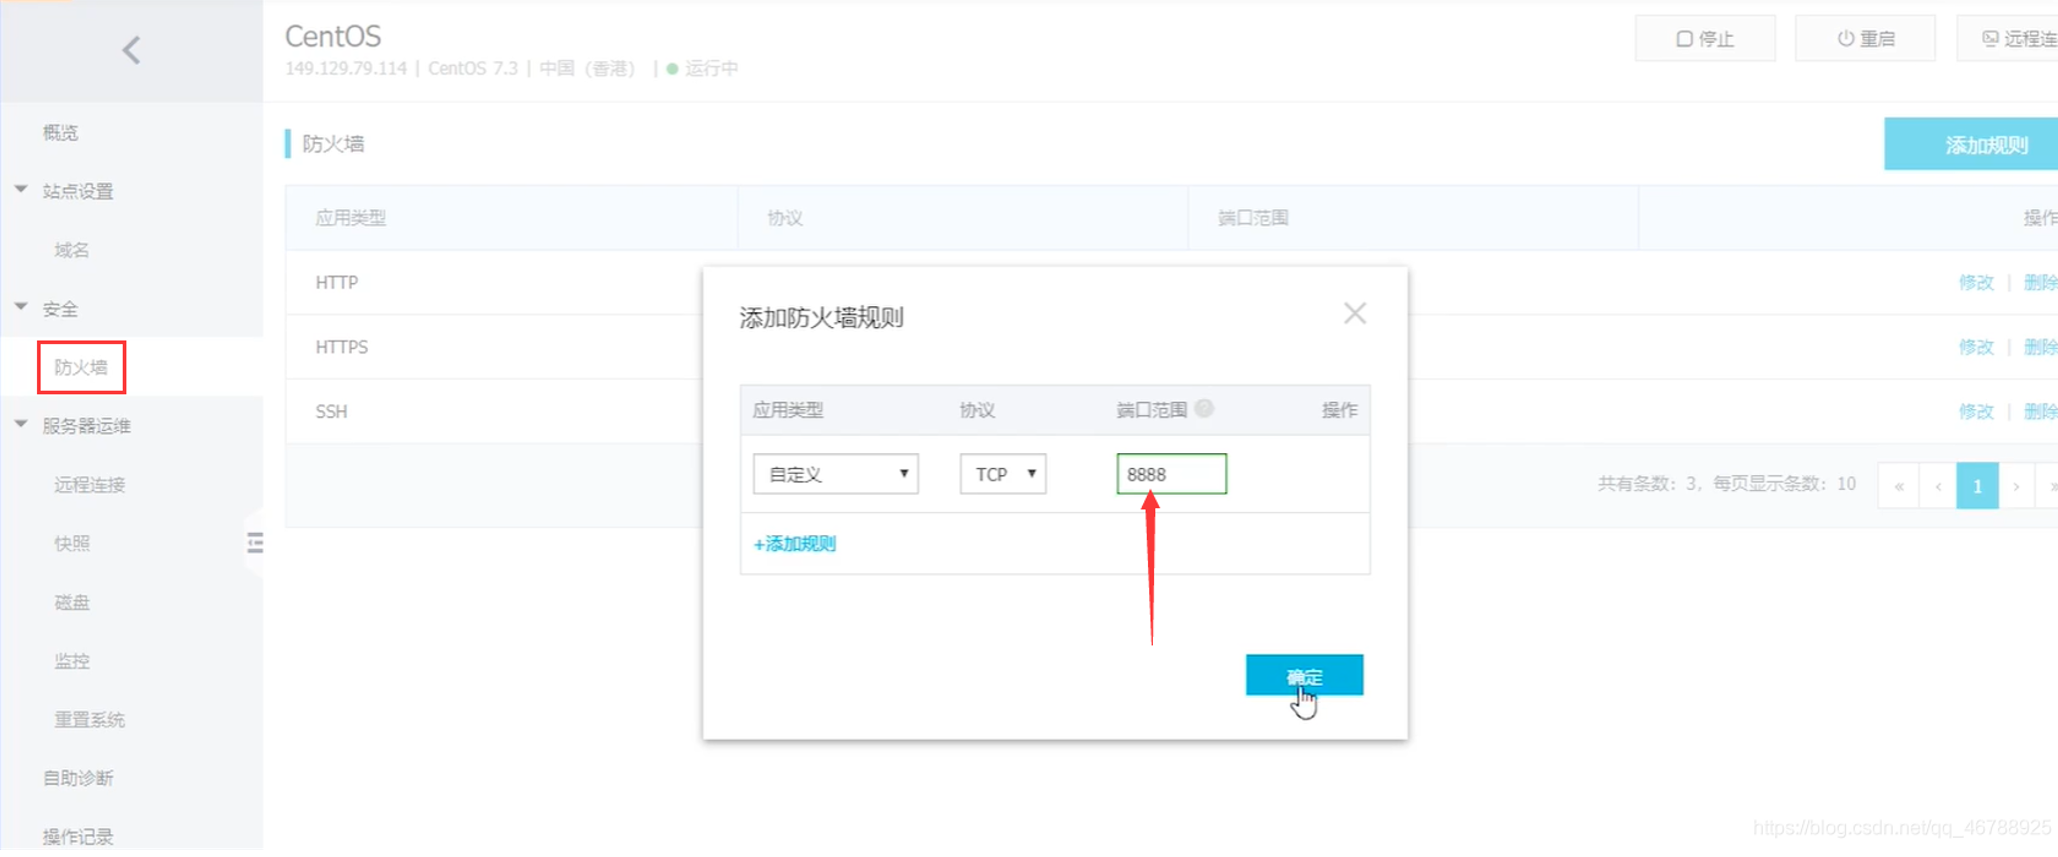Viewport: 2058px width, 857px height.
Task: Select 防火墙 in the sidebar
Action: pos(81,367)
